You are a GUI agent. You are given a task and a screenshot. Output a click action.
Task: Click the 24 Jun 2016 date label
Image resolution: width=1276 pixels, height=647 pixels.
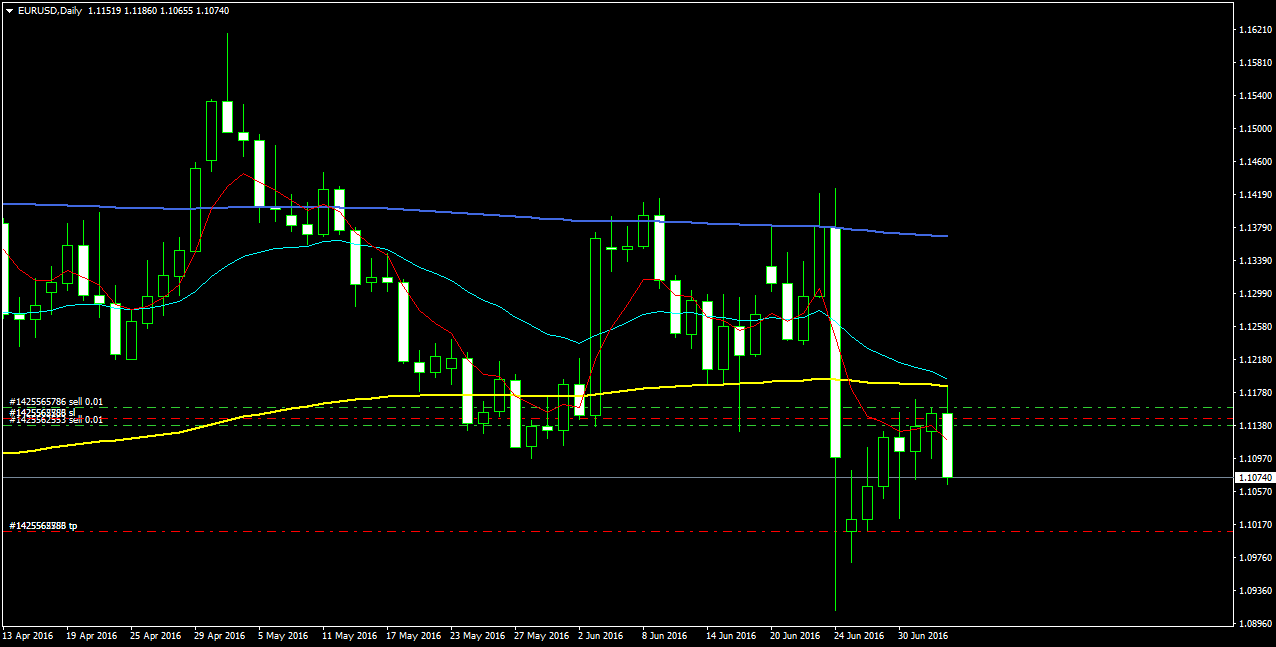tap(860, 636)
